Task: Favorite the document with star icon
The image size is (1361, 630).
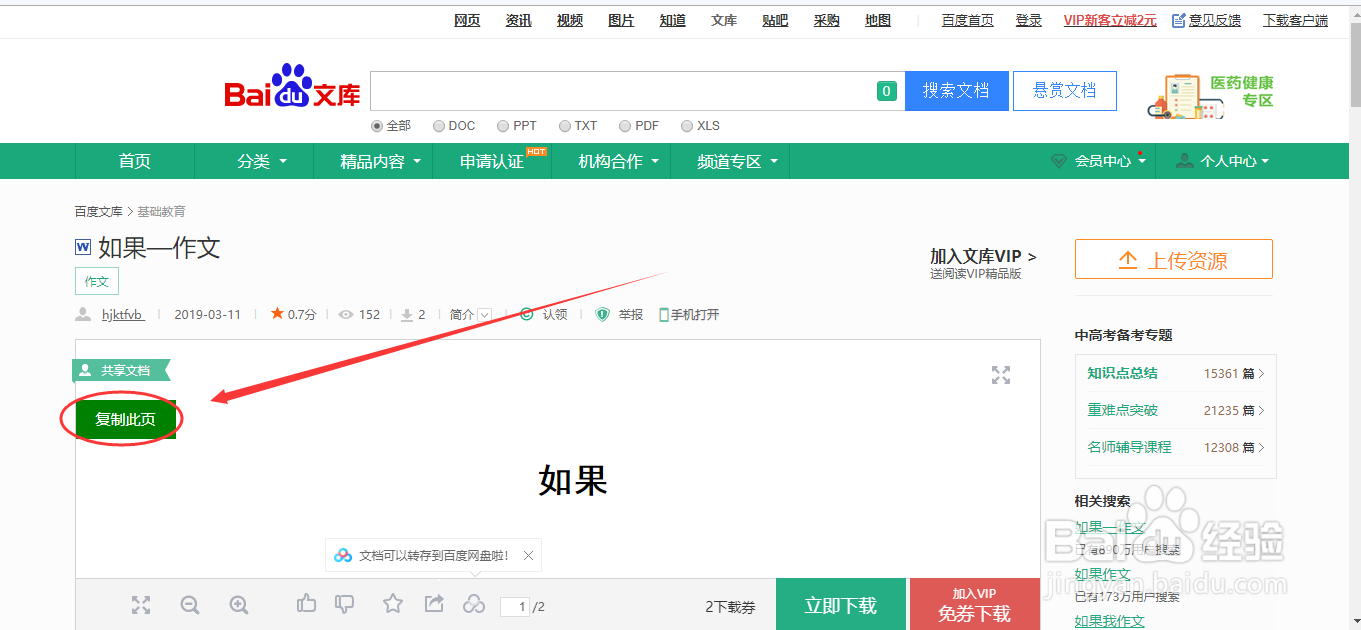Action: tap(393, 603)
